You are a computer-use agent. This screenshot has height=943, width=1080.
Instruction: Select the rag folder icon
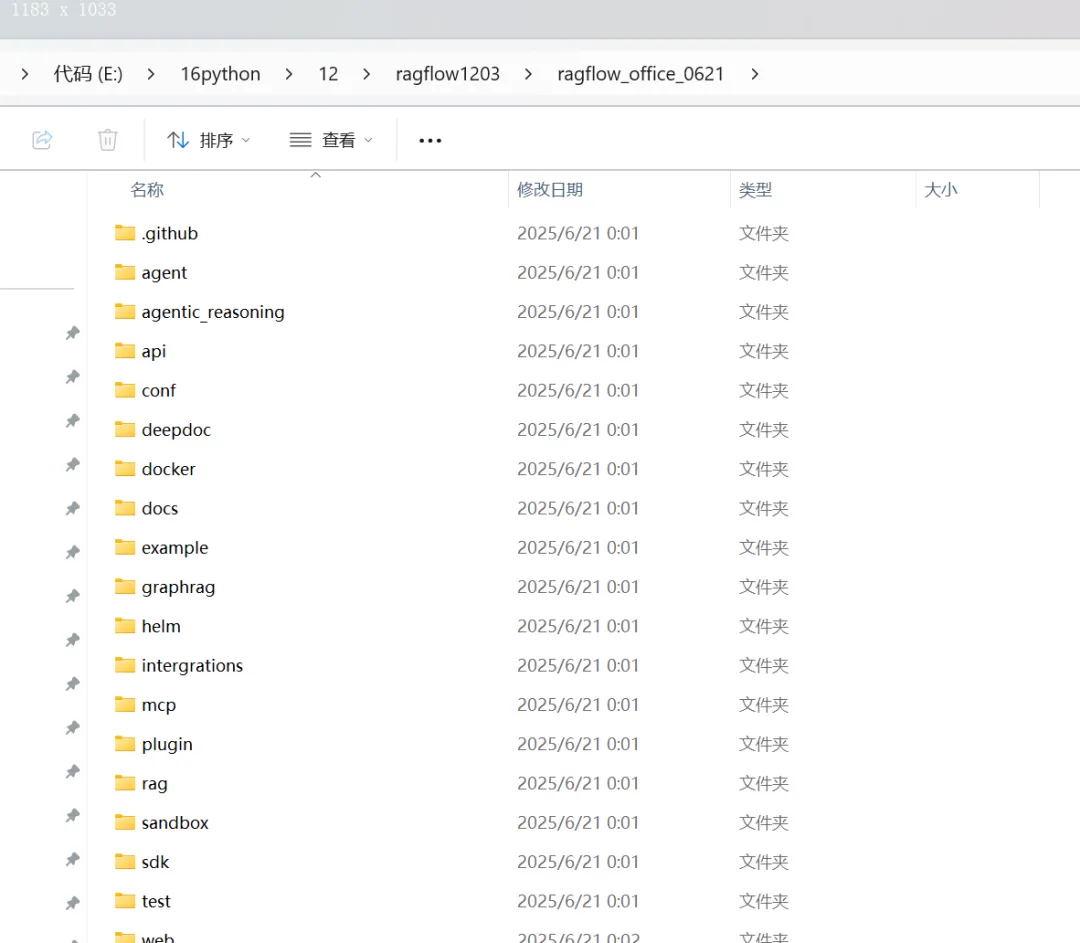click(125, 783)
